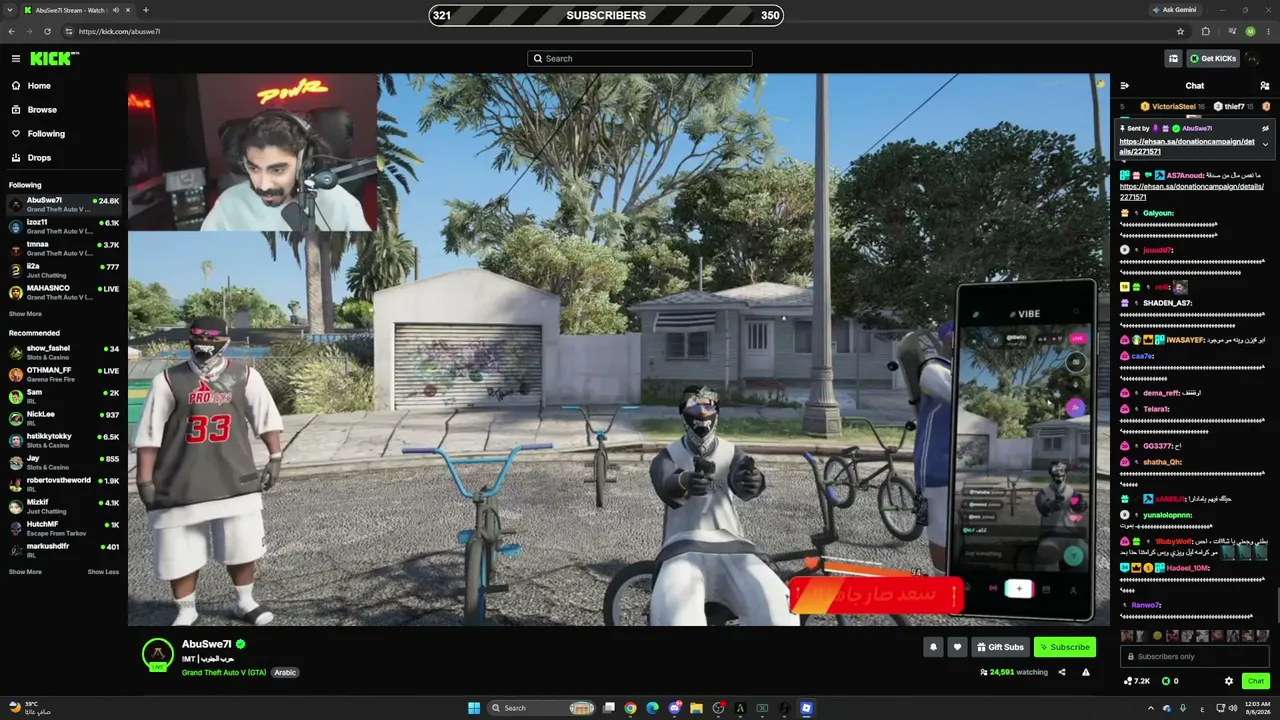Open Chrome profile M avatar

tap(1251, 31)
